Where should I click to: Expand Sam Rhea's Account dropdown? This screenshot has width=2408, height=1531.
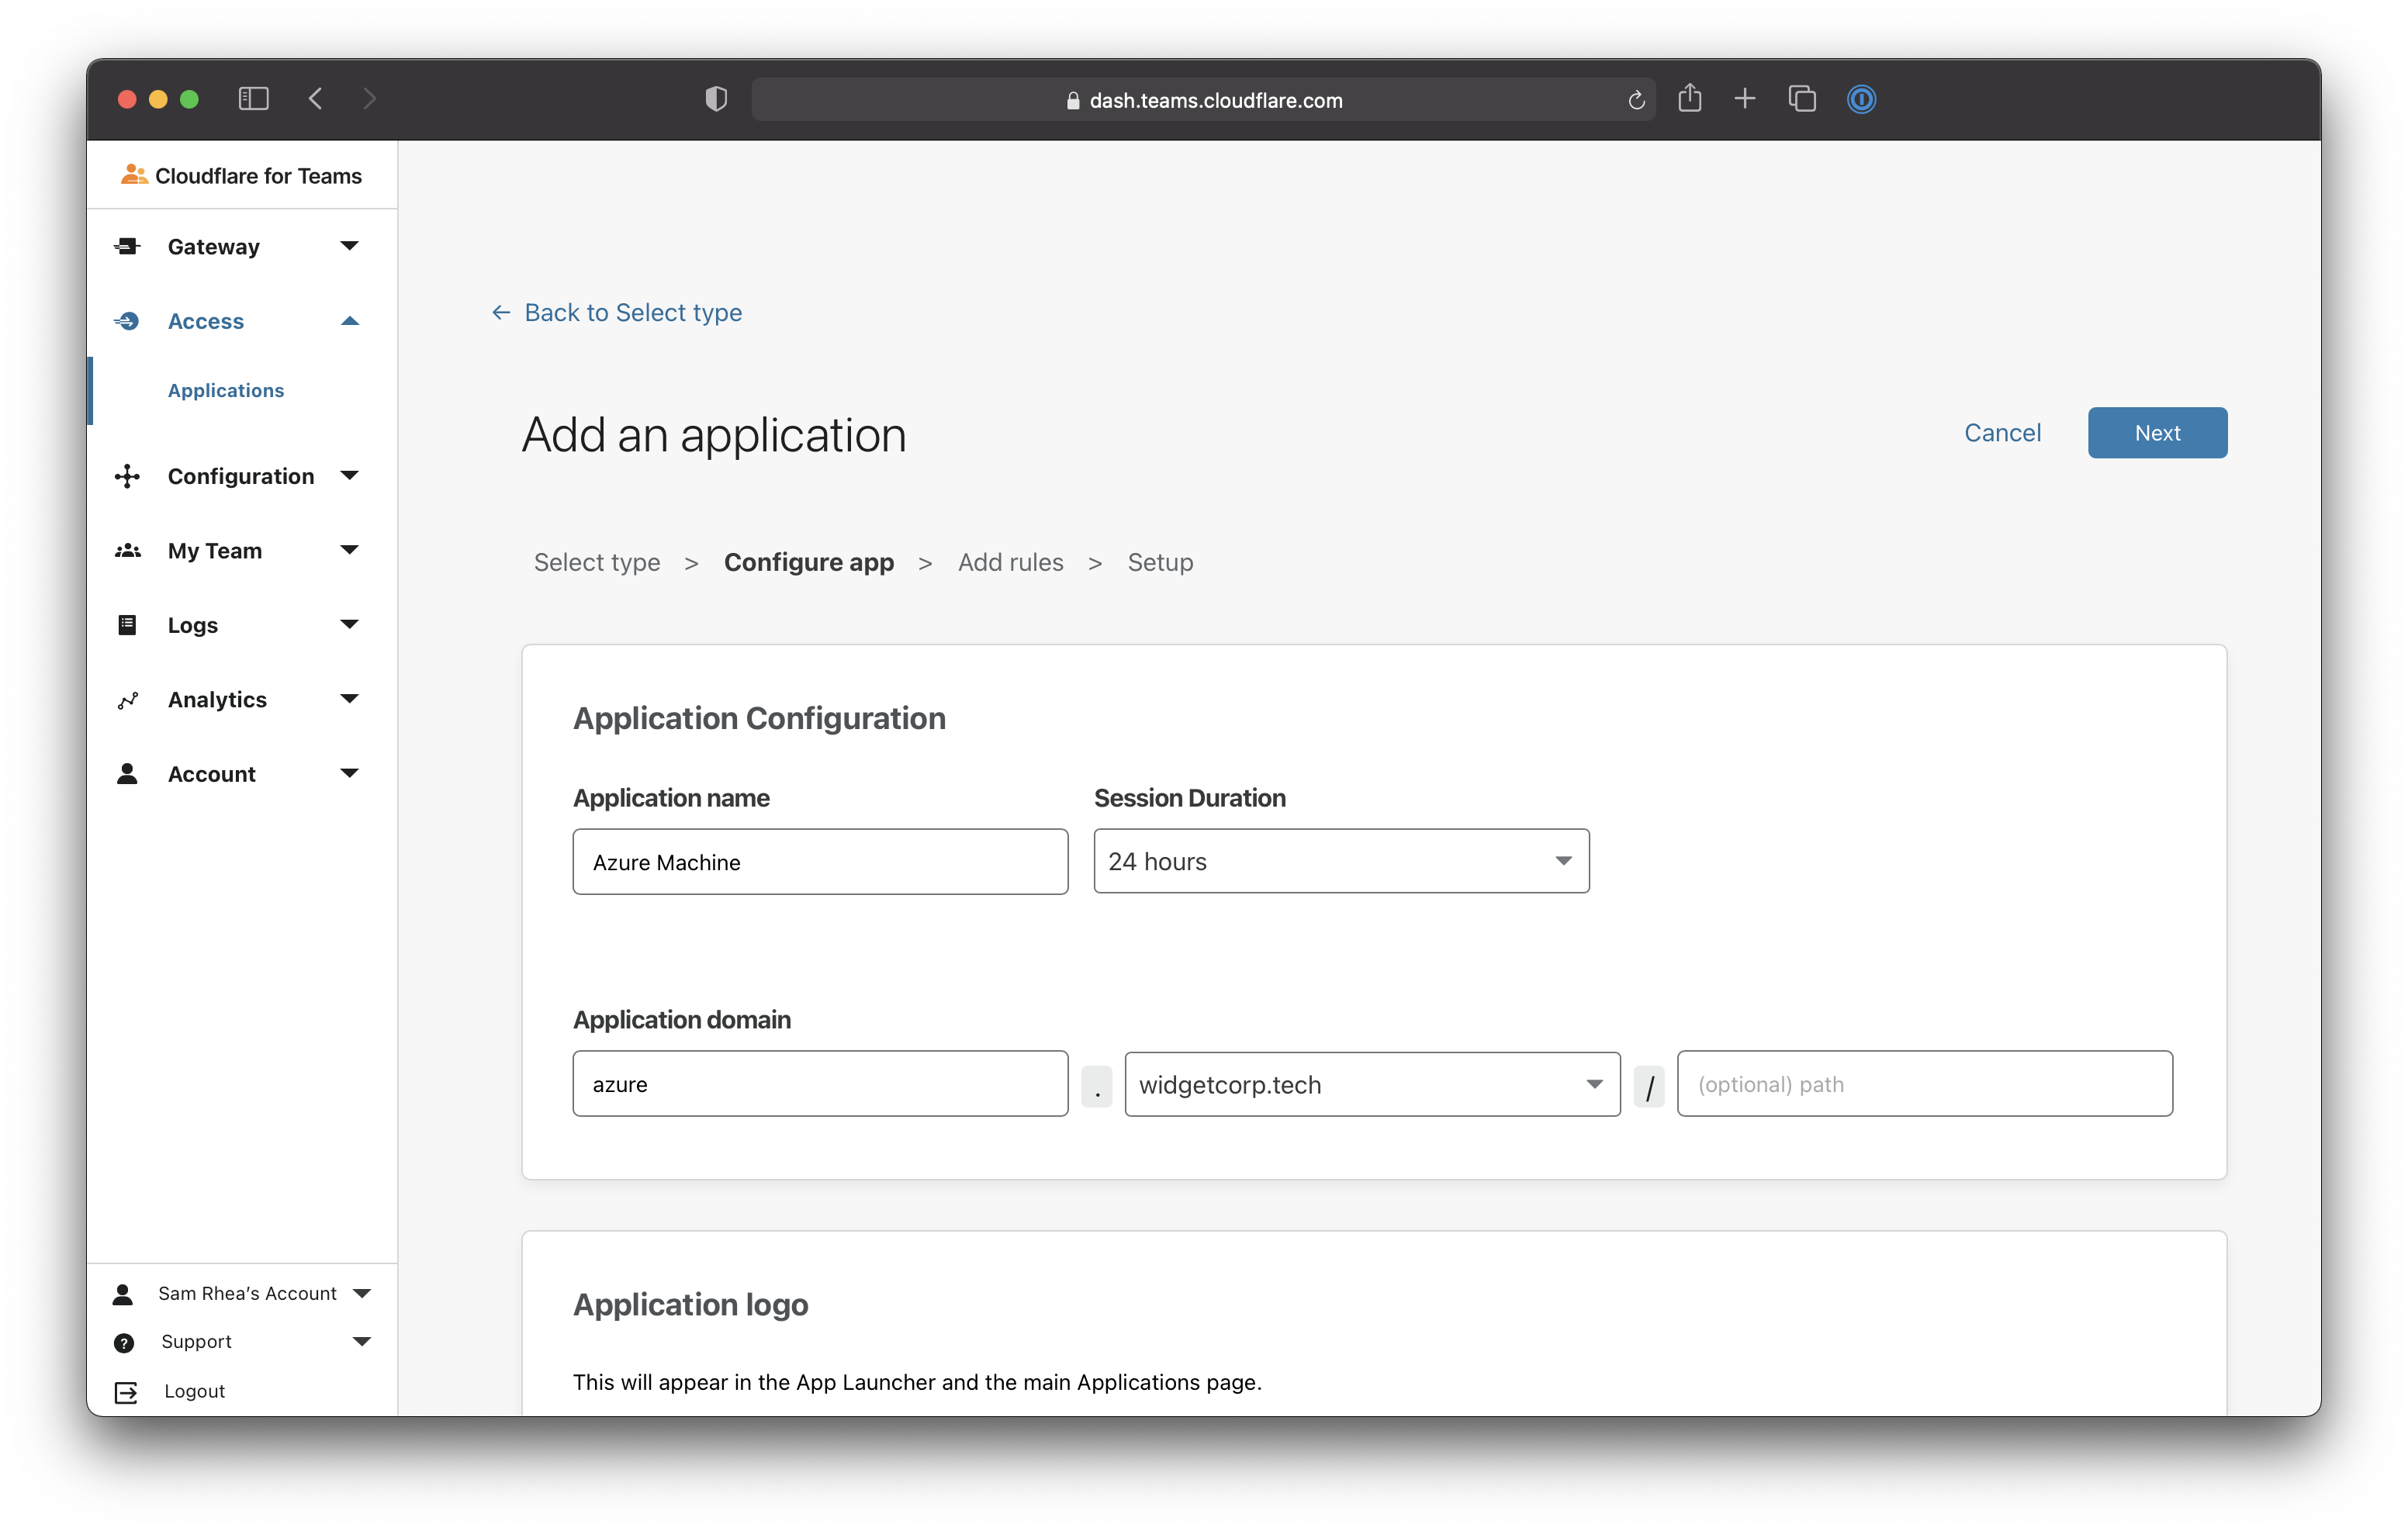coord(362,1292)
